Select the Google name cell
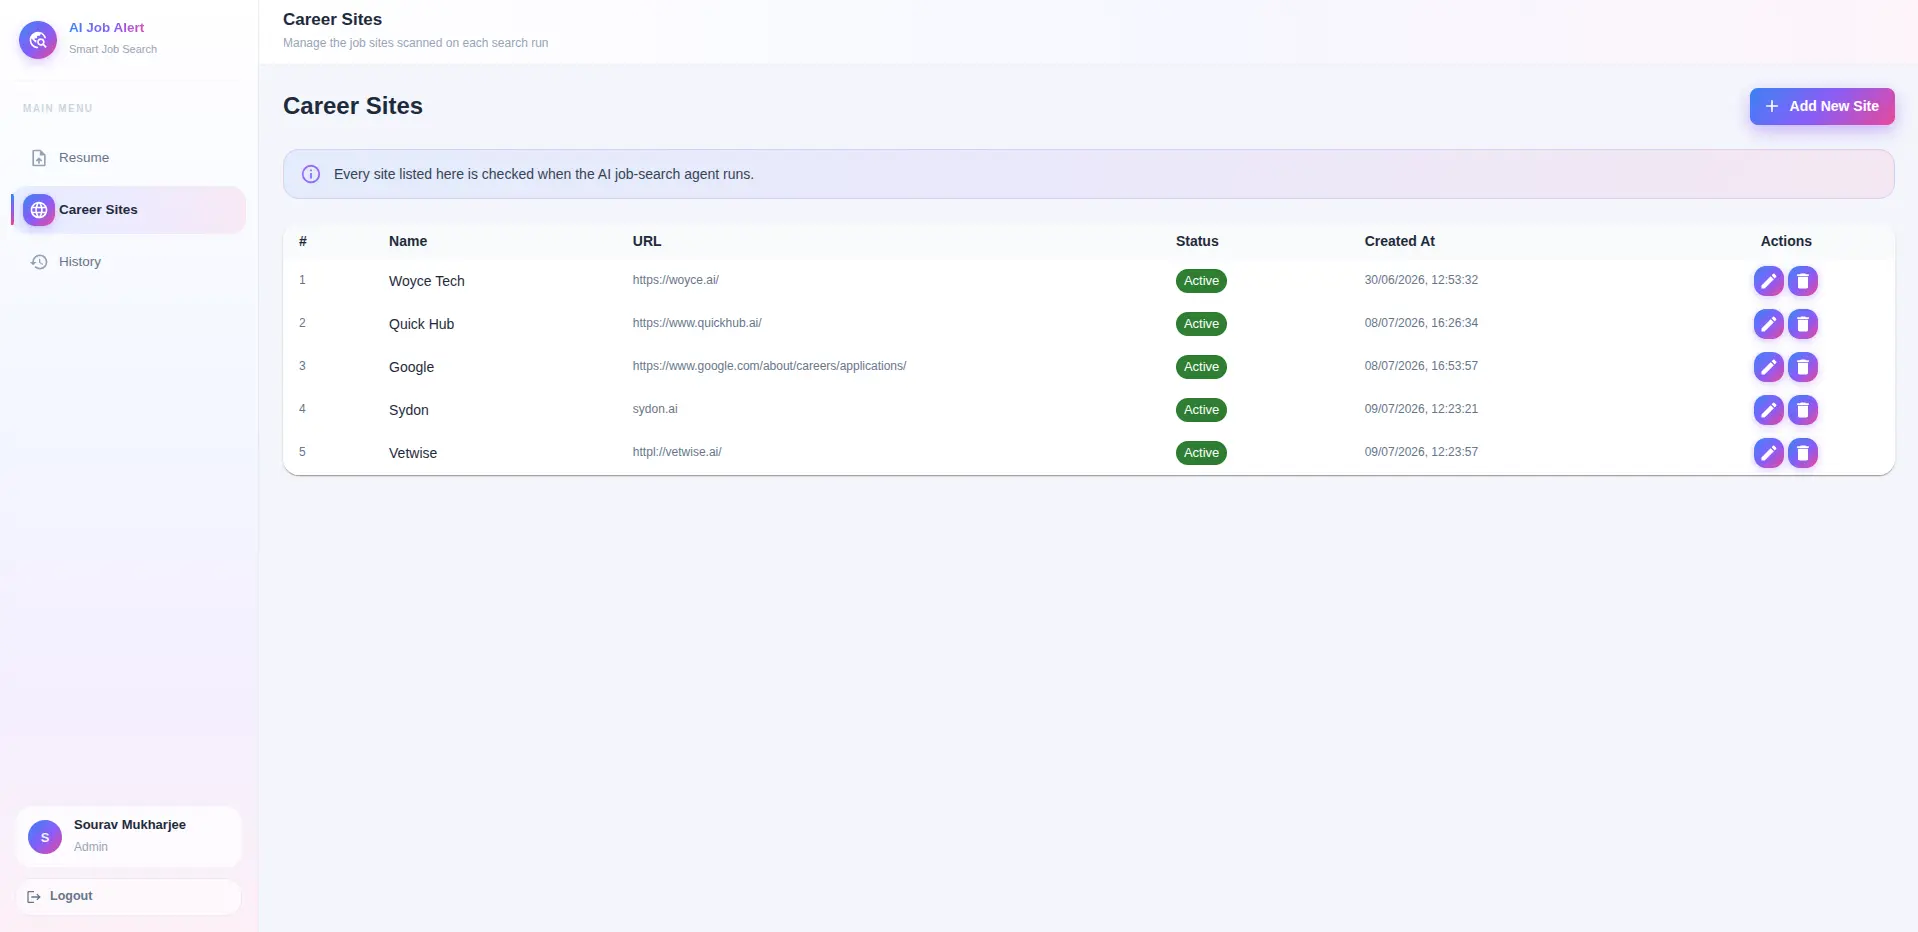 (411, 367)
